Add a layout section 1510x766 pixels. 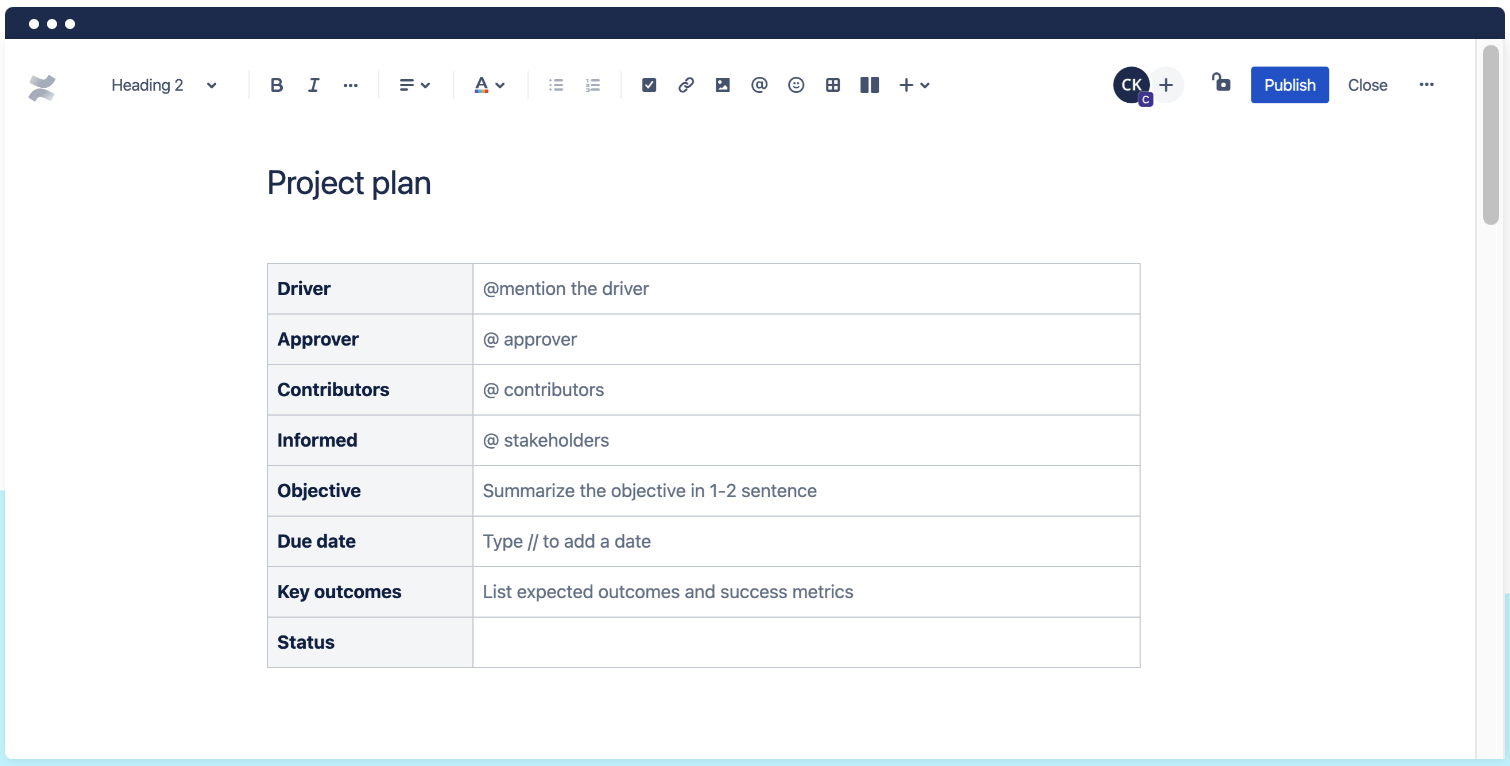(869, 85)
